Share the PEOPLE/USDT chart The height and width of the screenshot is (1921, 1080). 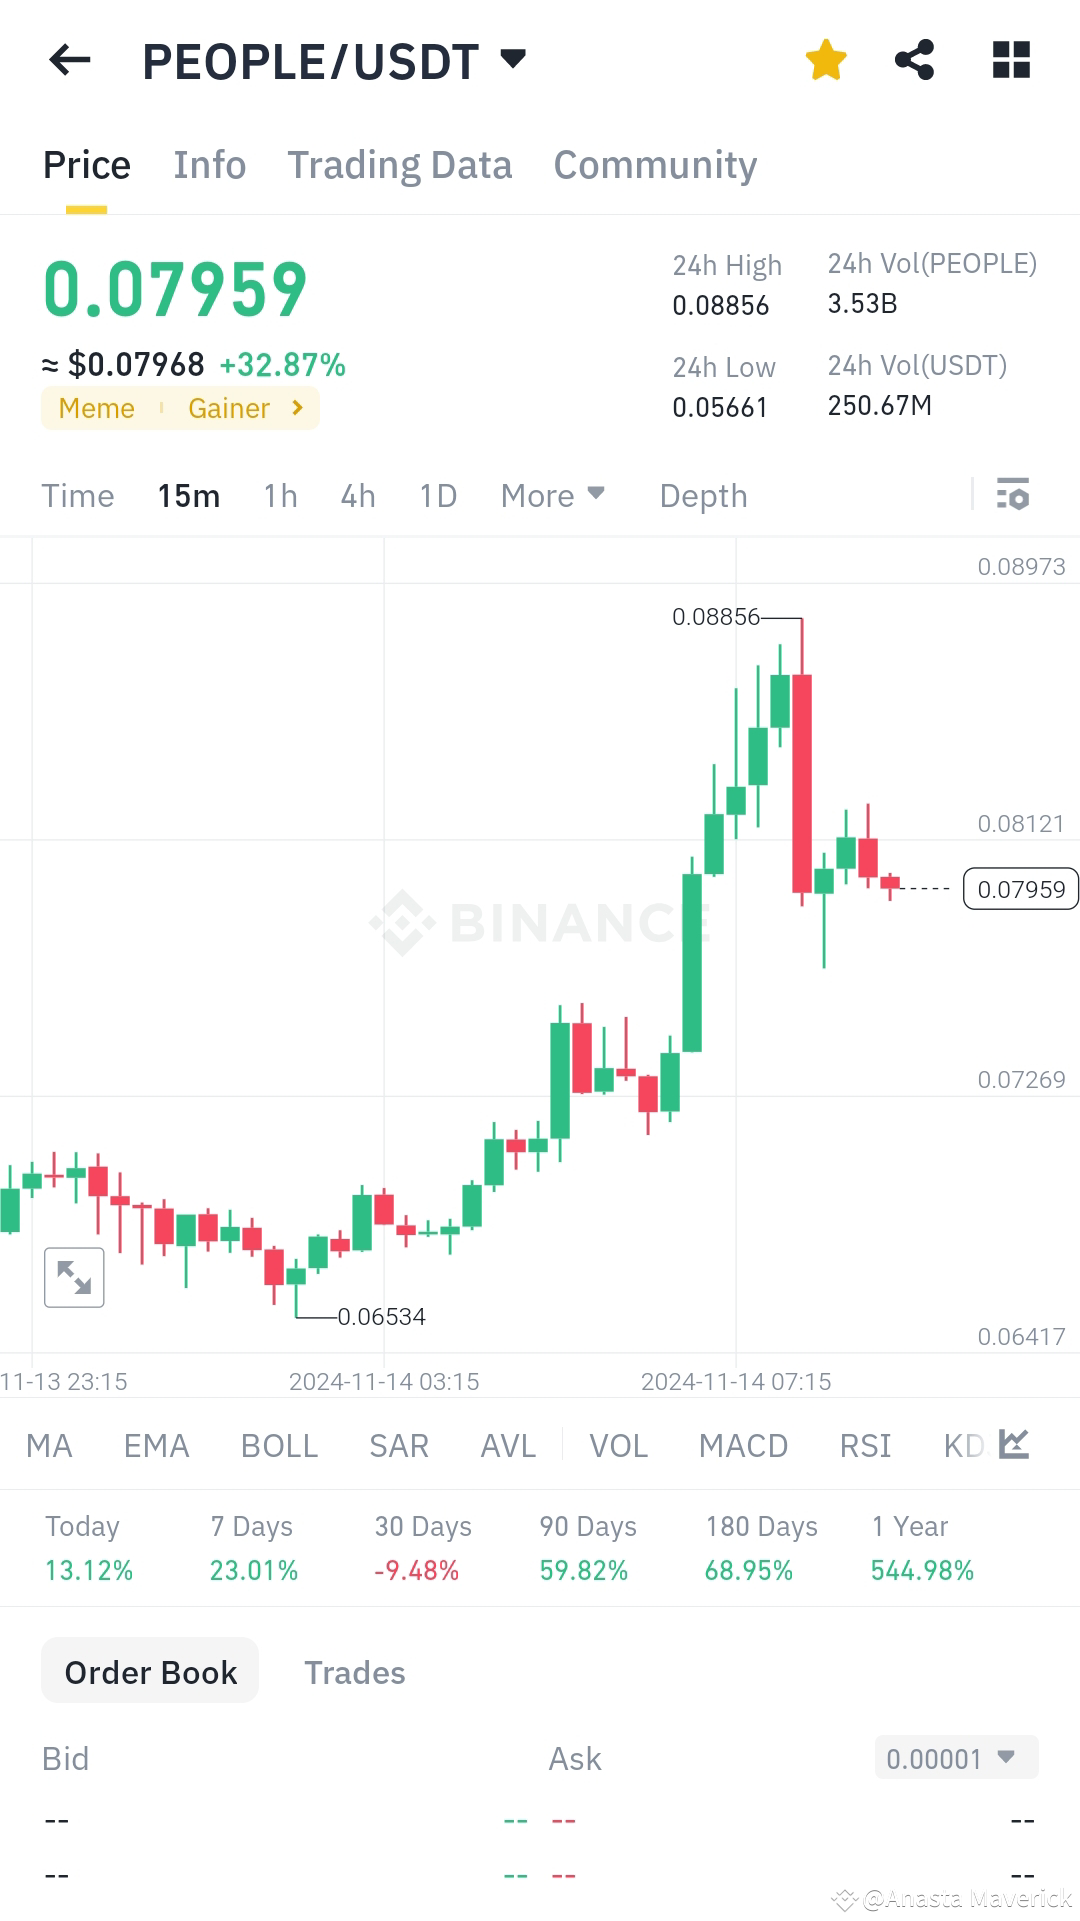coord(915,59)
